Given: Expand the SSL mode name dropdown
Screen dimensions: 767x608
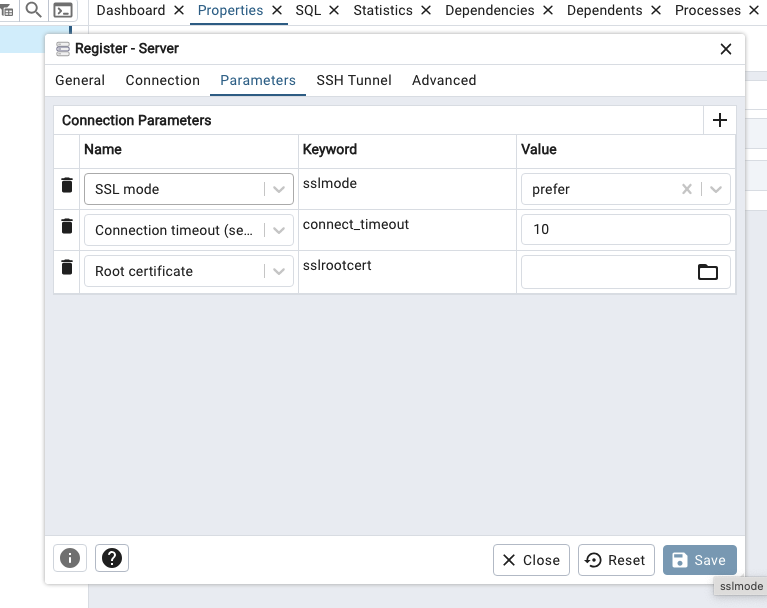Looking at the screenshot, I should pos(277,189).
